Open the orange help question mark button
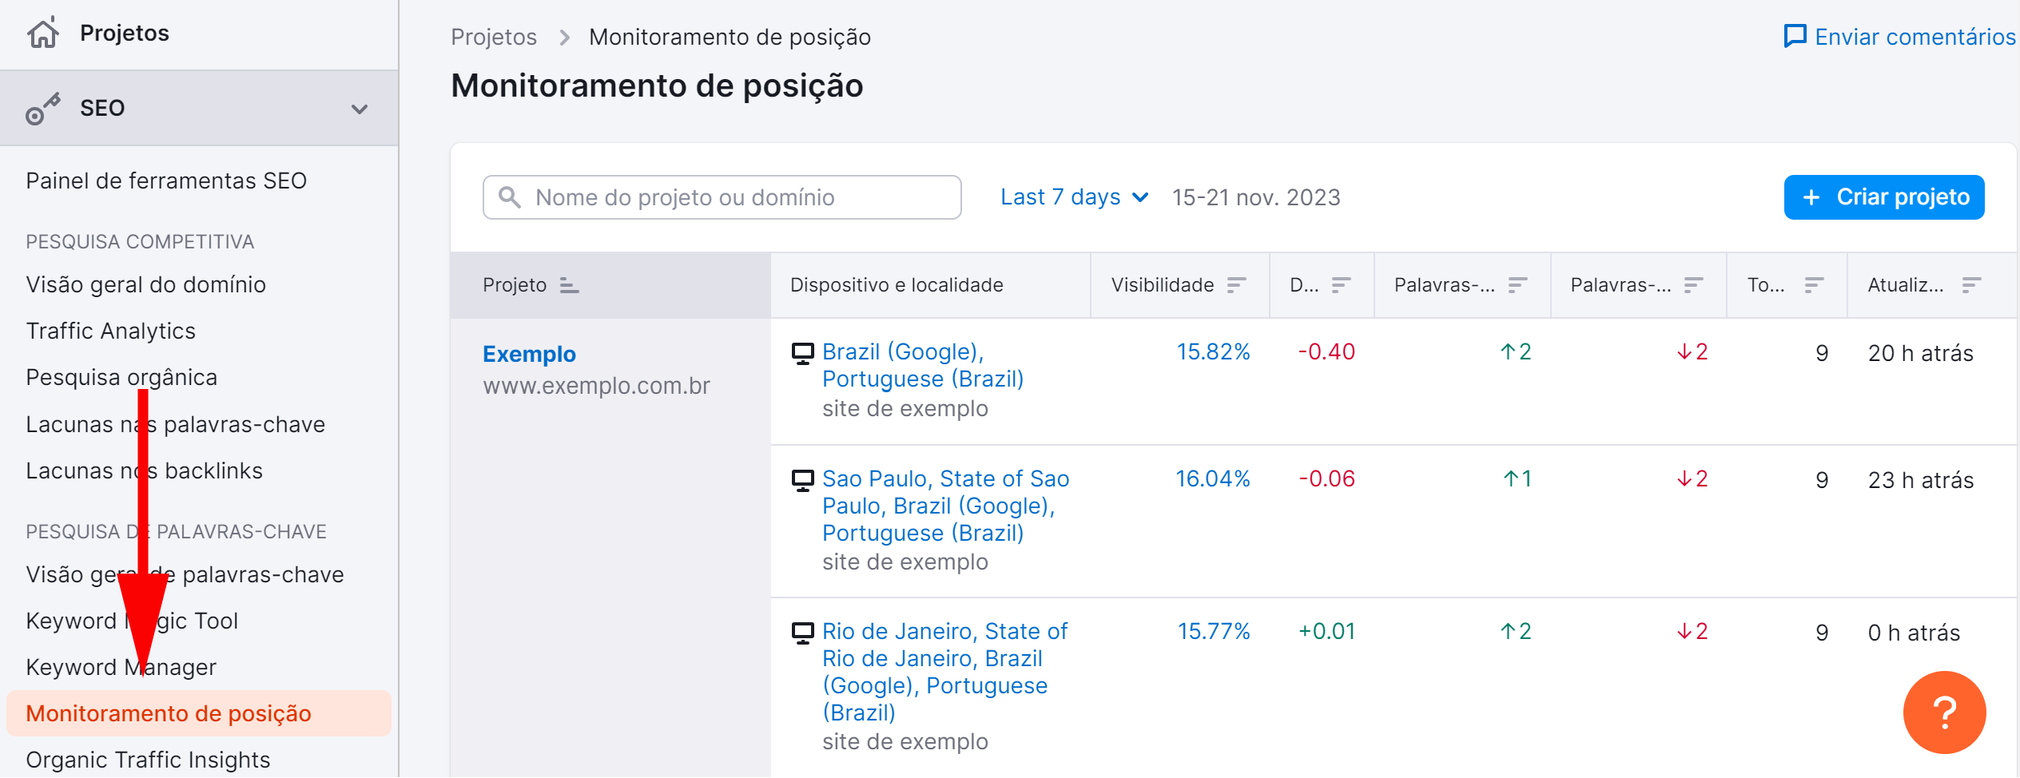The width and height of the screenshot is (2020, 778). point(1944,712)
